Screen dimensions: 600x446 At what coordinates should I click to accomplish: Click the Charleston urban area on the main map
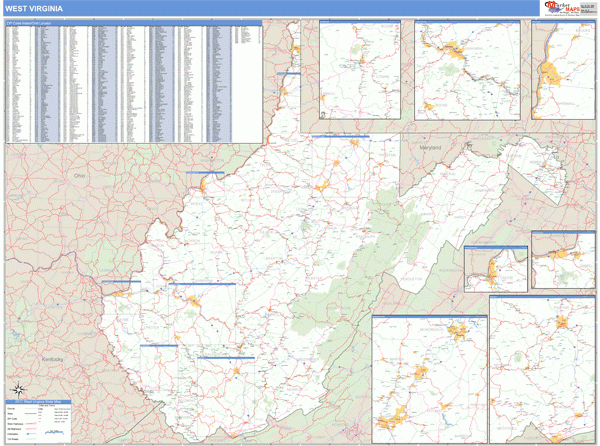coord(192,301)
